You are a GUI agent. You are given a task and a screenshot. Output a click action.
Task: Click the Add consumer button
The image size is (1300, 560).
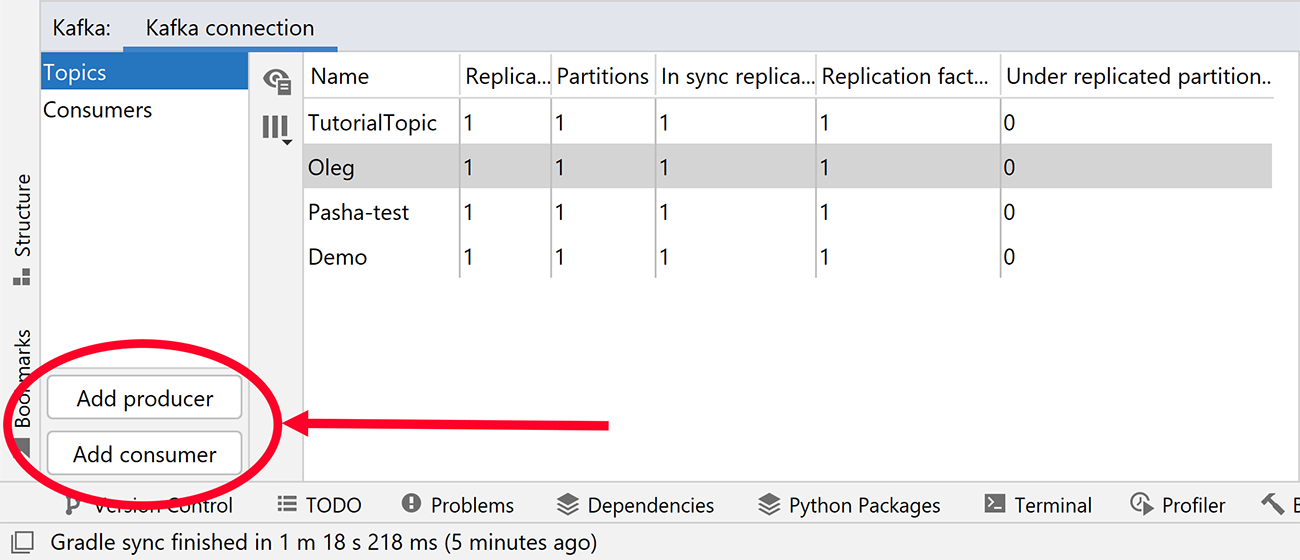[x=145, y=454]
